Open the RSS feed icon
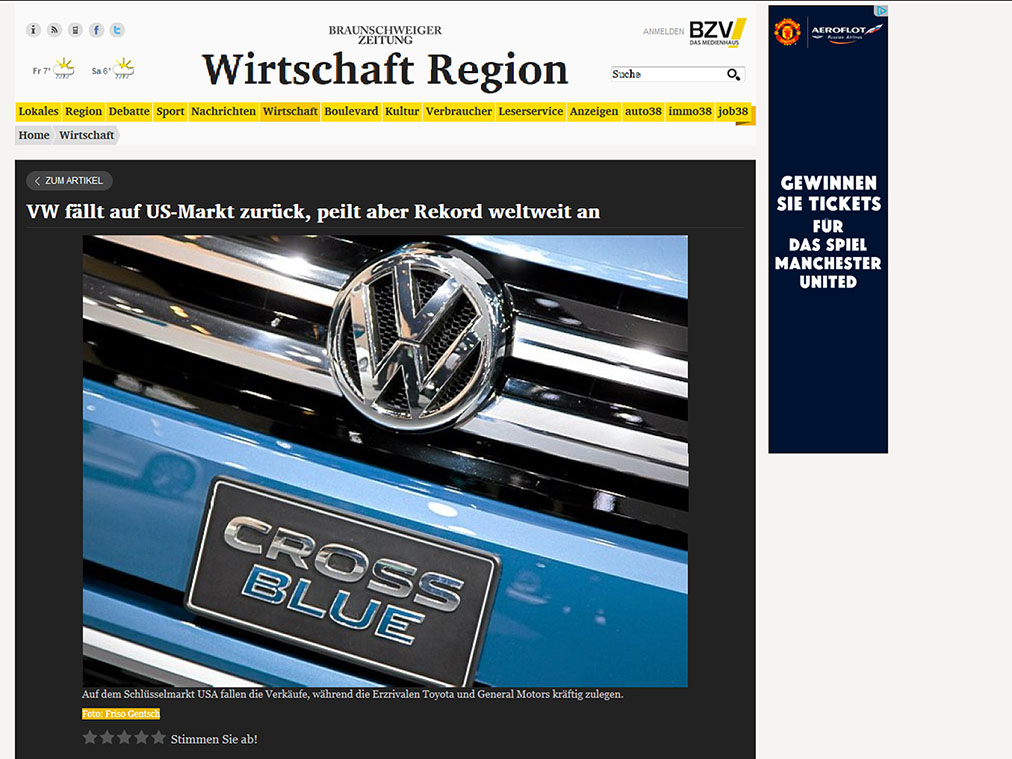1012x759 pixels. pyautogui.click(x=55, y=30)
